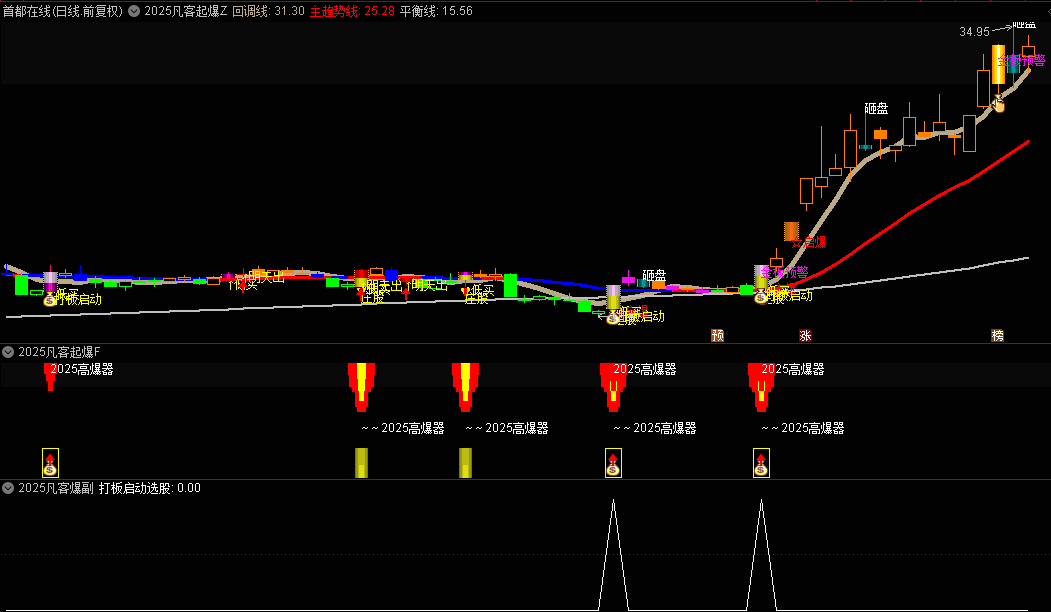Click the money bag icon at the chart's lowest trough
Image resolution: width=1051 pixels, height=612 pixels.
coord(613,318)
